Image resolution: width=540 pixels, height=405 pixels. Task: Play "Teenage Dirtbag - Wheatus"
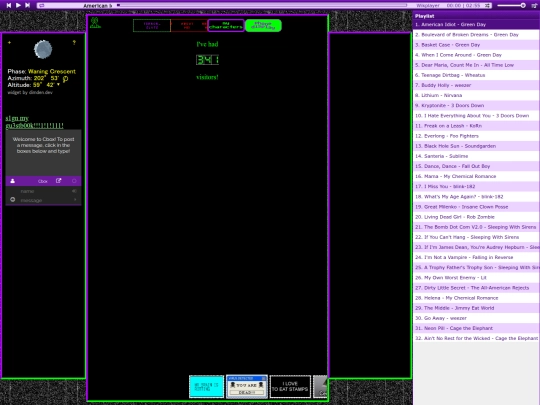pos(476,75)
